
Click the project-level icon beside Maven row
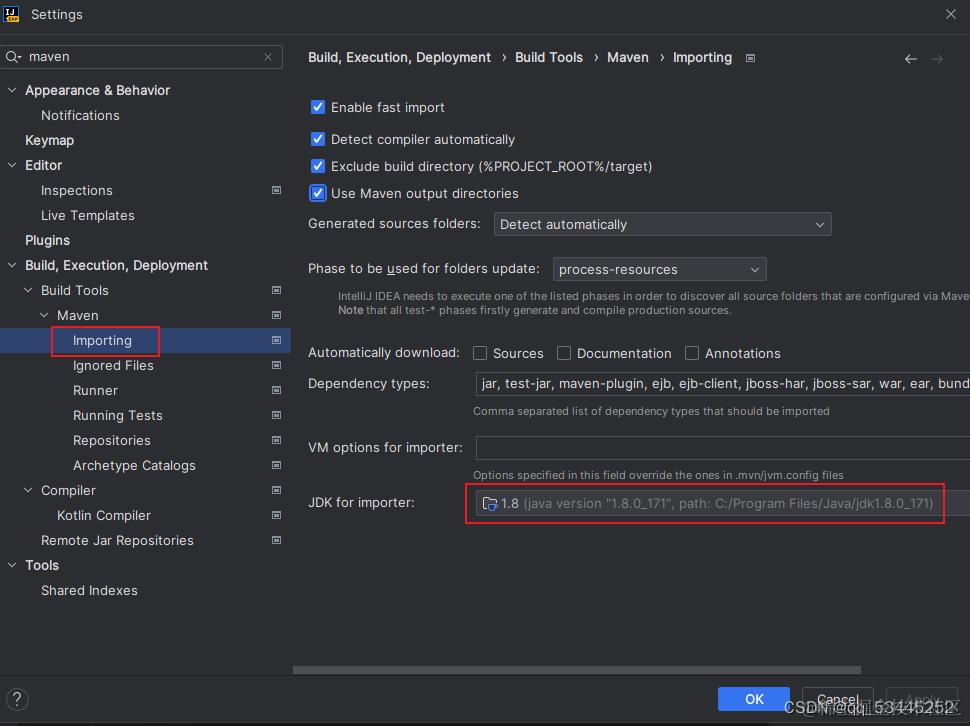pyautogui.click(x=277, y=315)
